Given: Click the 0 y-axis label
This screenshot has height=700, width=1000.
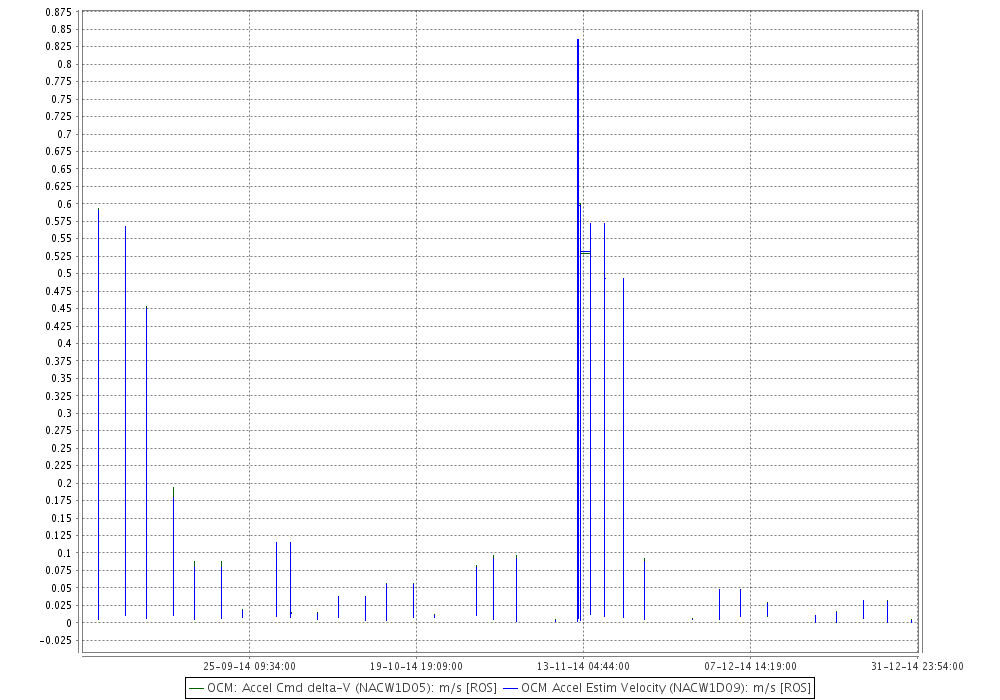Looking at the screenshot, I should [69, 623].
